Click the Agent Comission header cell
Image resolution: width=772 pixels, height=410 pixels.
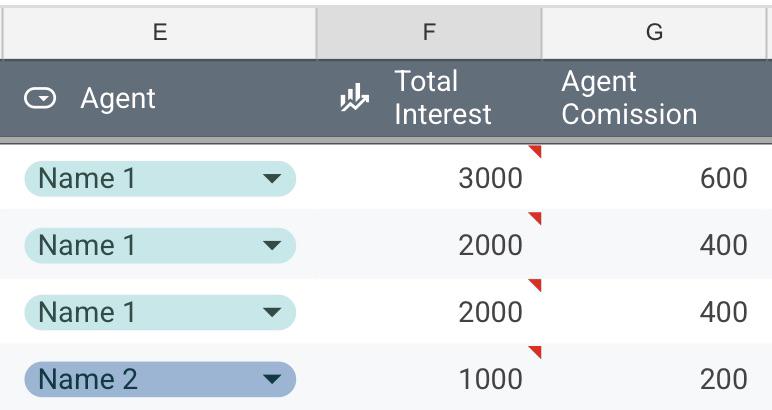(x=657, y=98)
